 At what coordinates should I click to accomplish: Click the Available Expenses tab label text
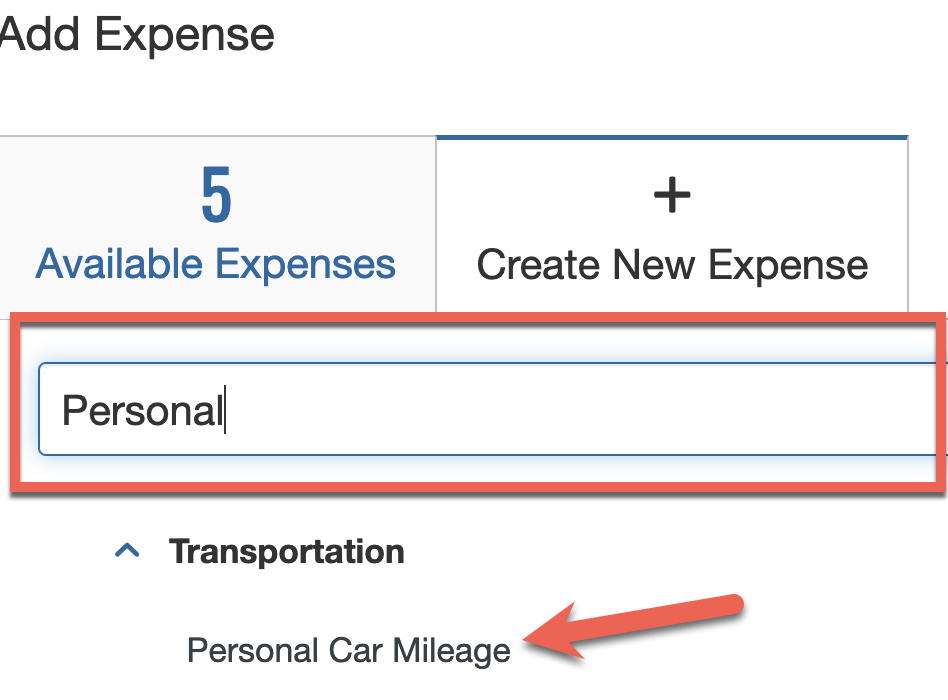(x=216, y=263)
